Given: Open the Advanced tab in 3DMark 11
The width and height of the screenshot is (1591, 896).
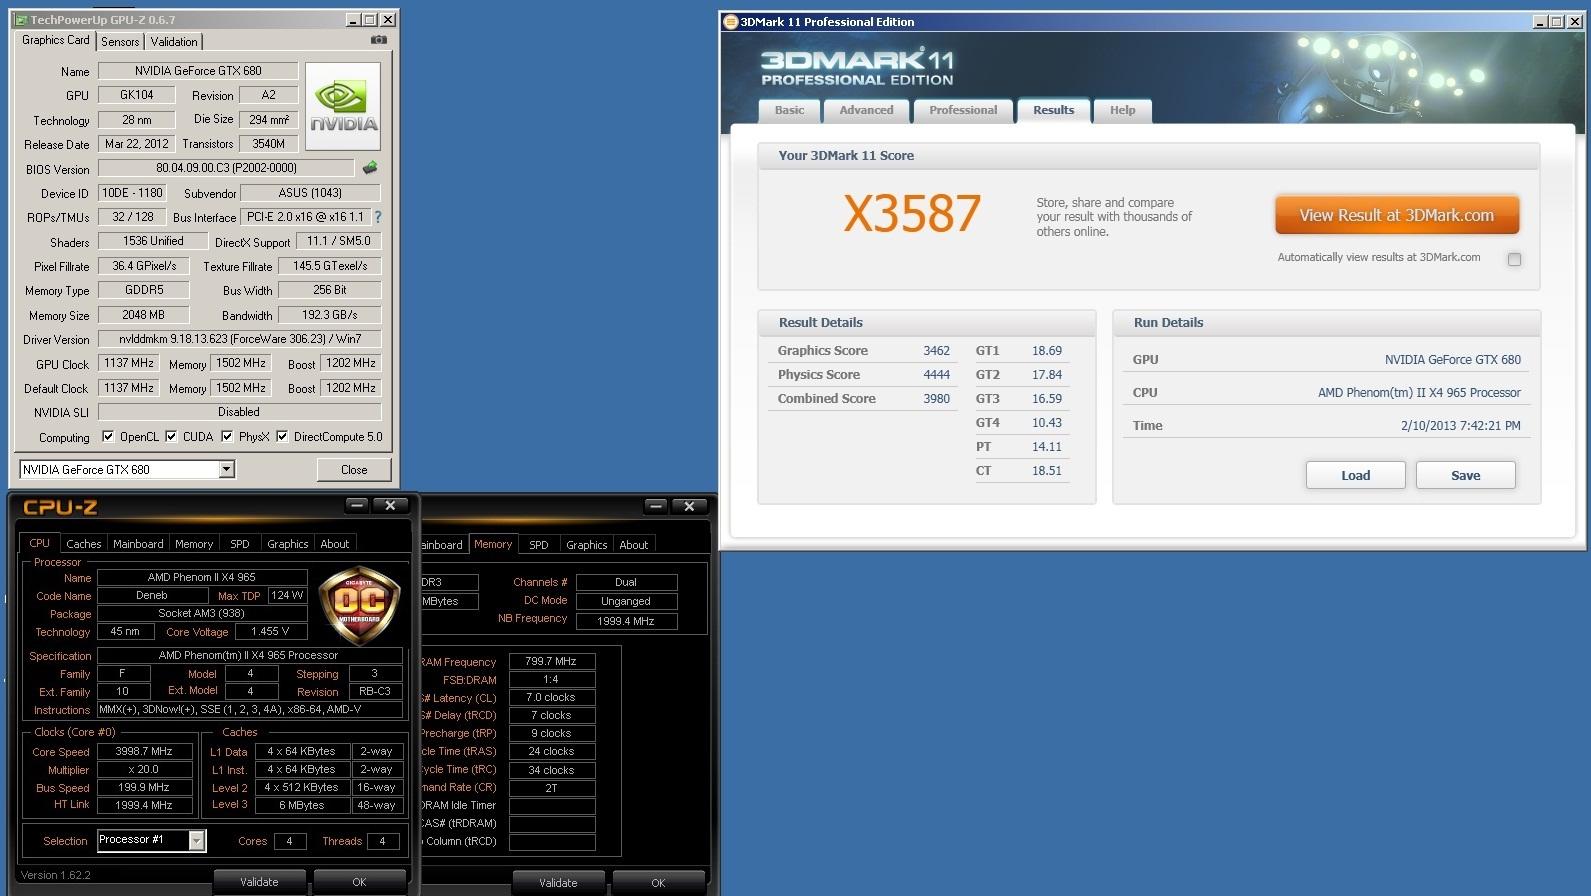Looking at the screenshot, I should 866,110.
